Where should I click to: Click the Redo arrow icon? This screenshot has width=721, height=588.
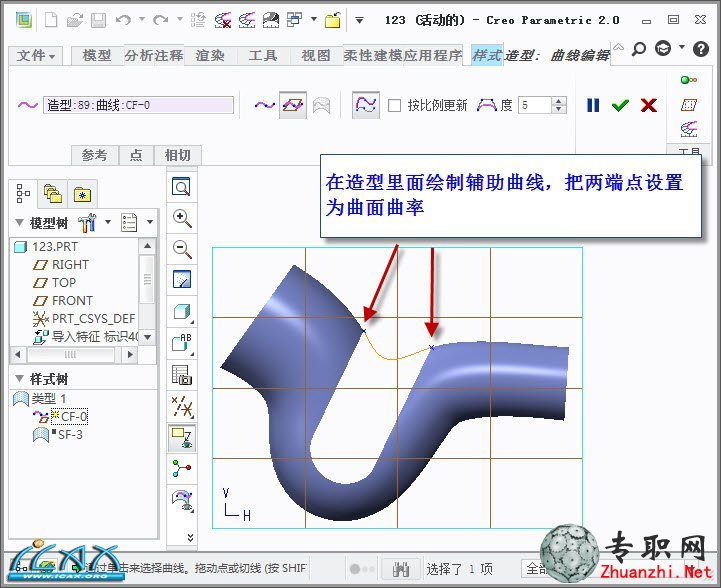[x=160, y=20]
